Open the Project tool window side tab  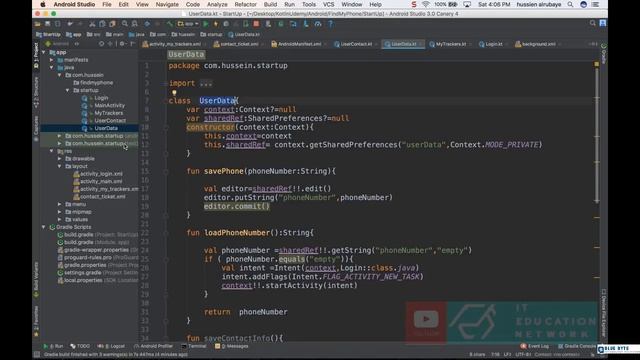(36, 55)
